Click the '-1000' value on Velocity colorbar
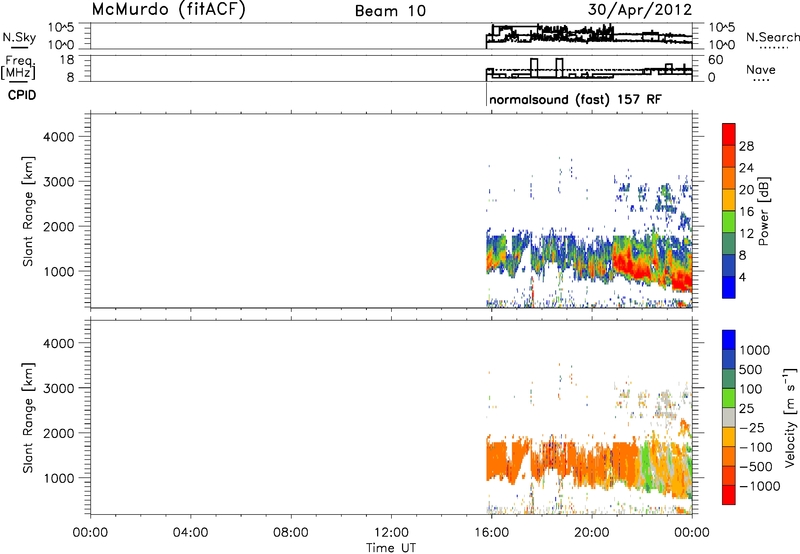The width and height of the screenshot is (800, 554). (759, 486)
